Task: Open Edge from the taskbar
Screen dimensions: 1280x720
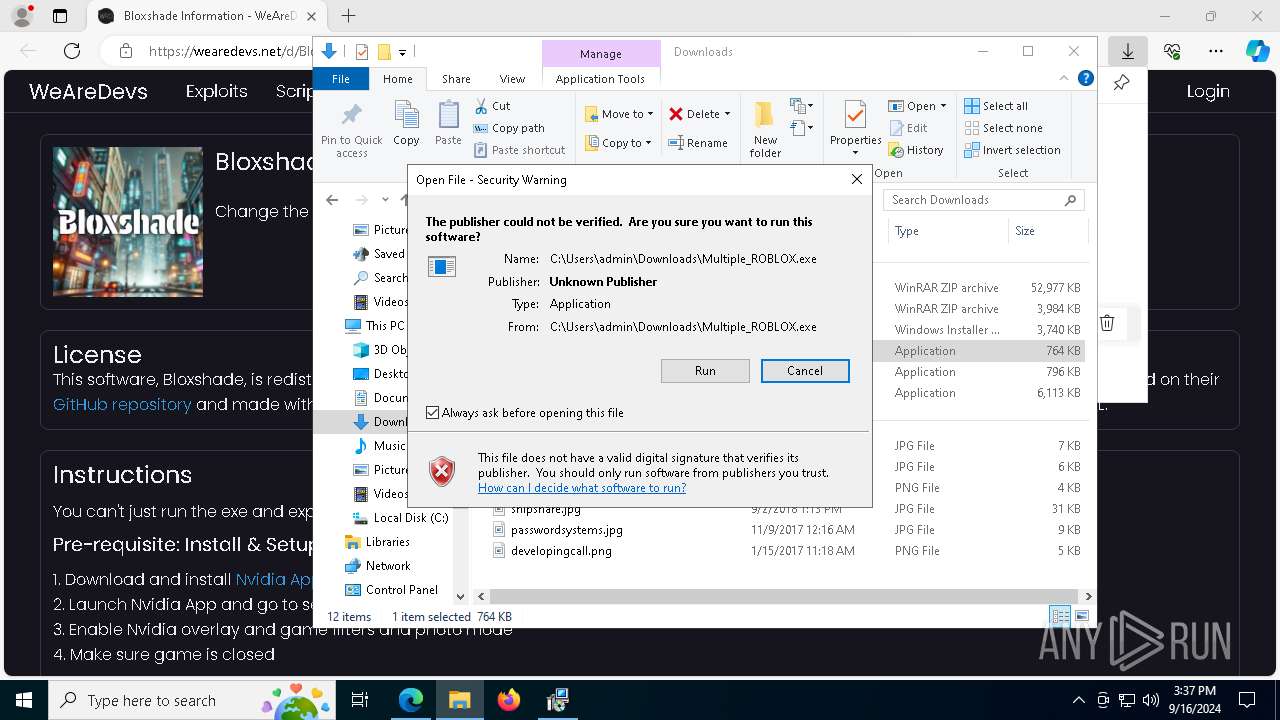Action: click(411, 700)
